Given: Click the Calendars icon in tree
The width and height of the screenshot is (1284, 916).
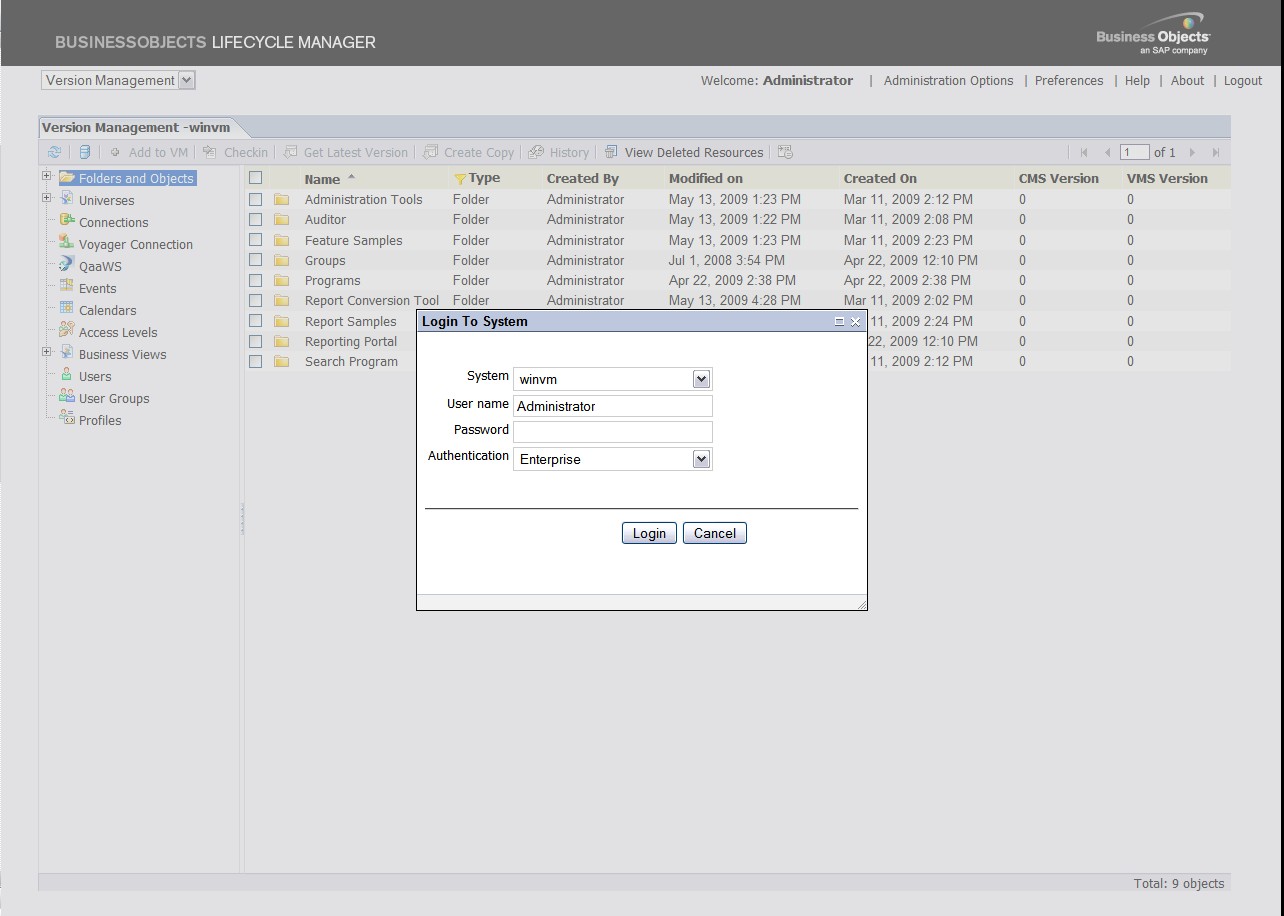Looking at the screenshot, I should pos(66,308).
